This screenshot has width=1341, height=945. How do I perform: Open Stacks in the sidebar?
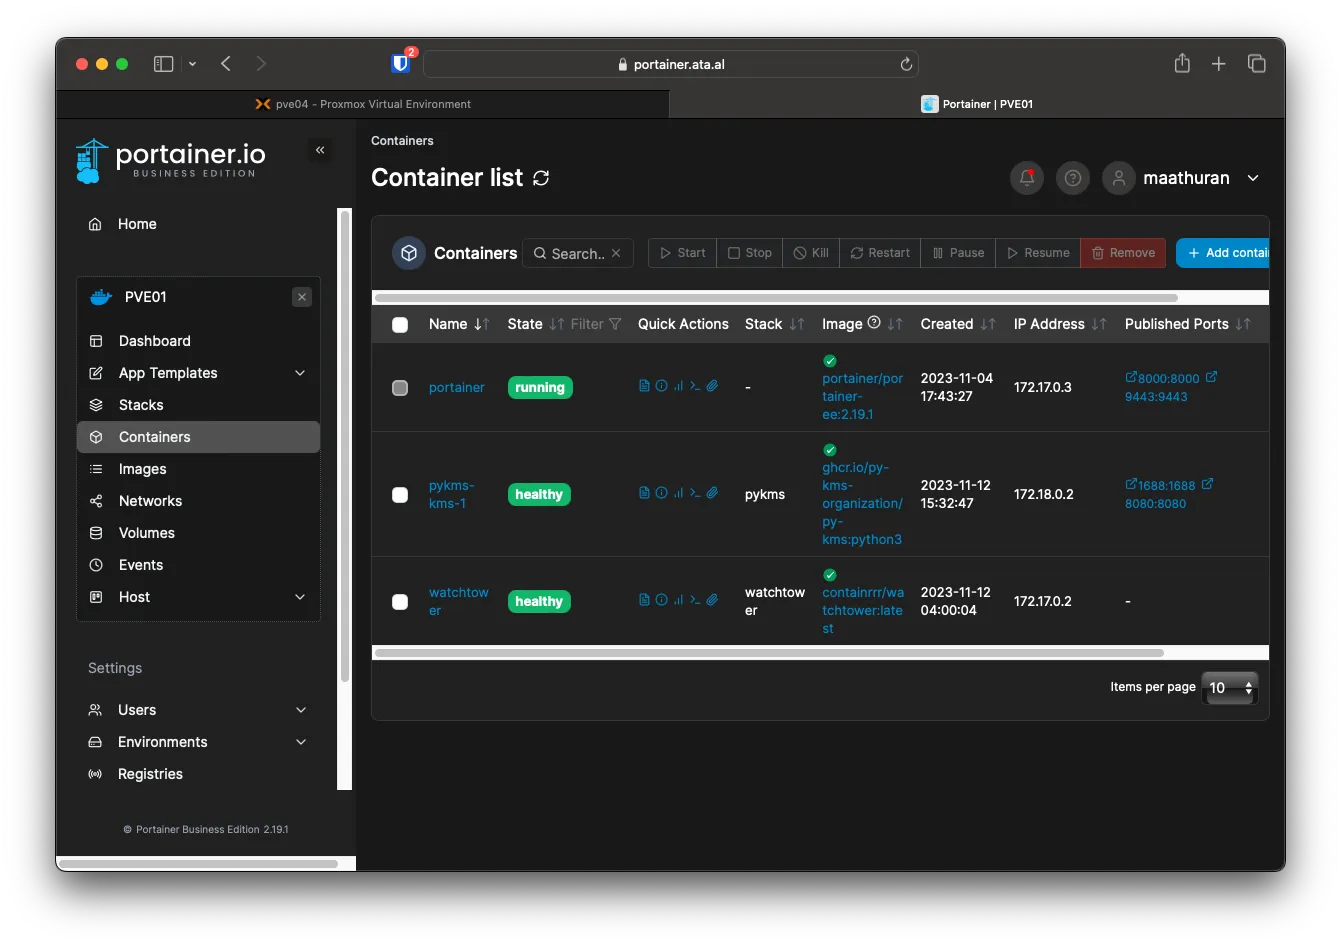[141, 405]
